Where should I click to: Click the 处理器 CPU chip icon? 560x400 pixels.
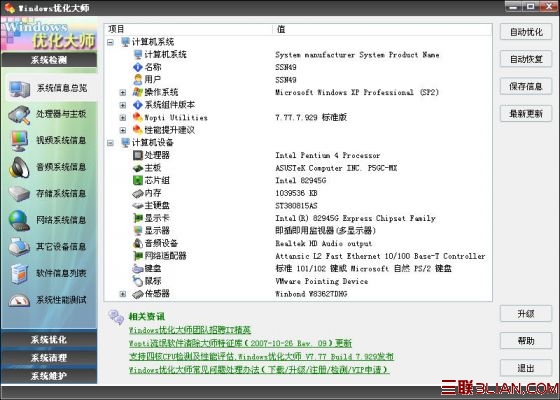138,155
